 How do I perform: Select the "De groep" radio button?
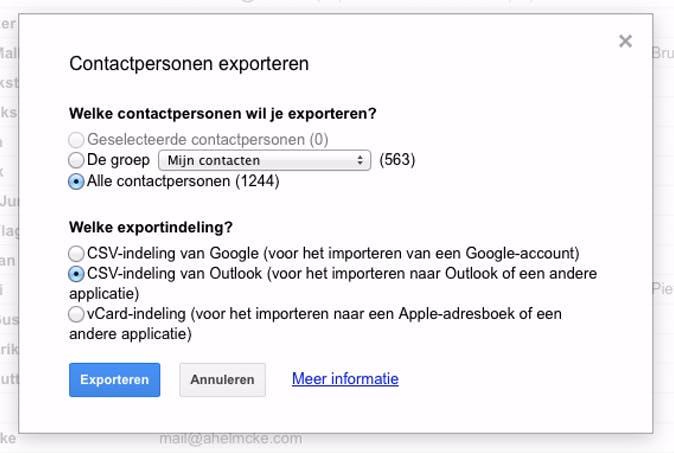pyautogui.click(x=76, y=160)
